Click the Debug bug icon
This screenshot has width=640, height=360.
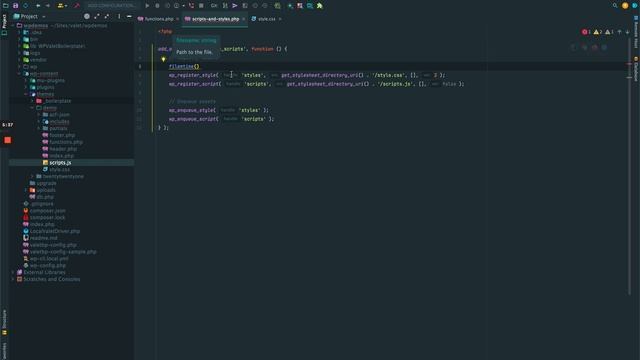pyautogui.click(x=157, y=6)
